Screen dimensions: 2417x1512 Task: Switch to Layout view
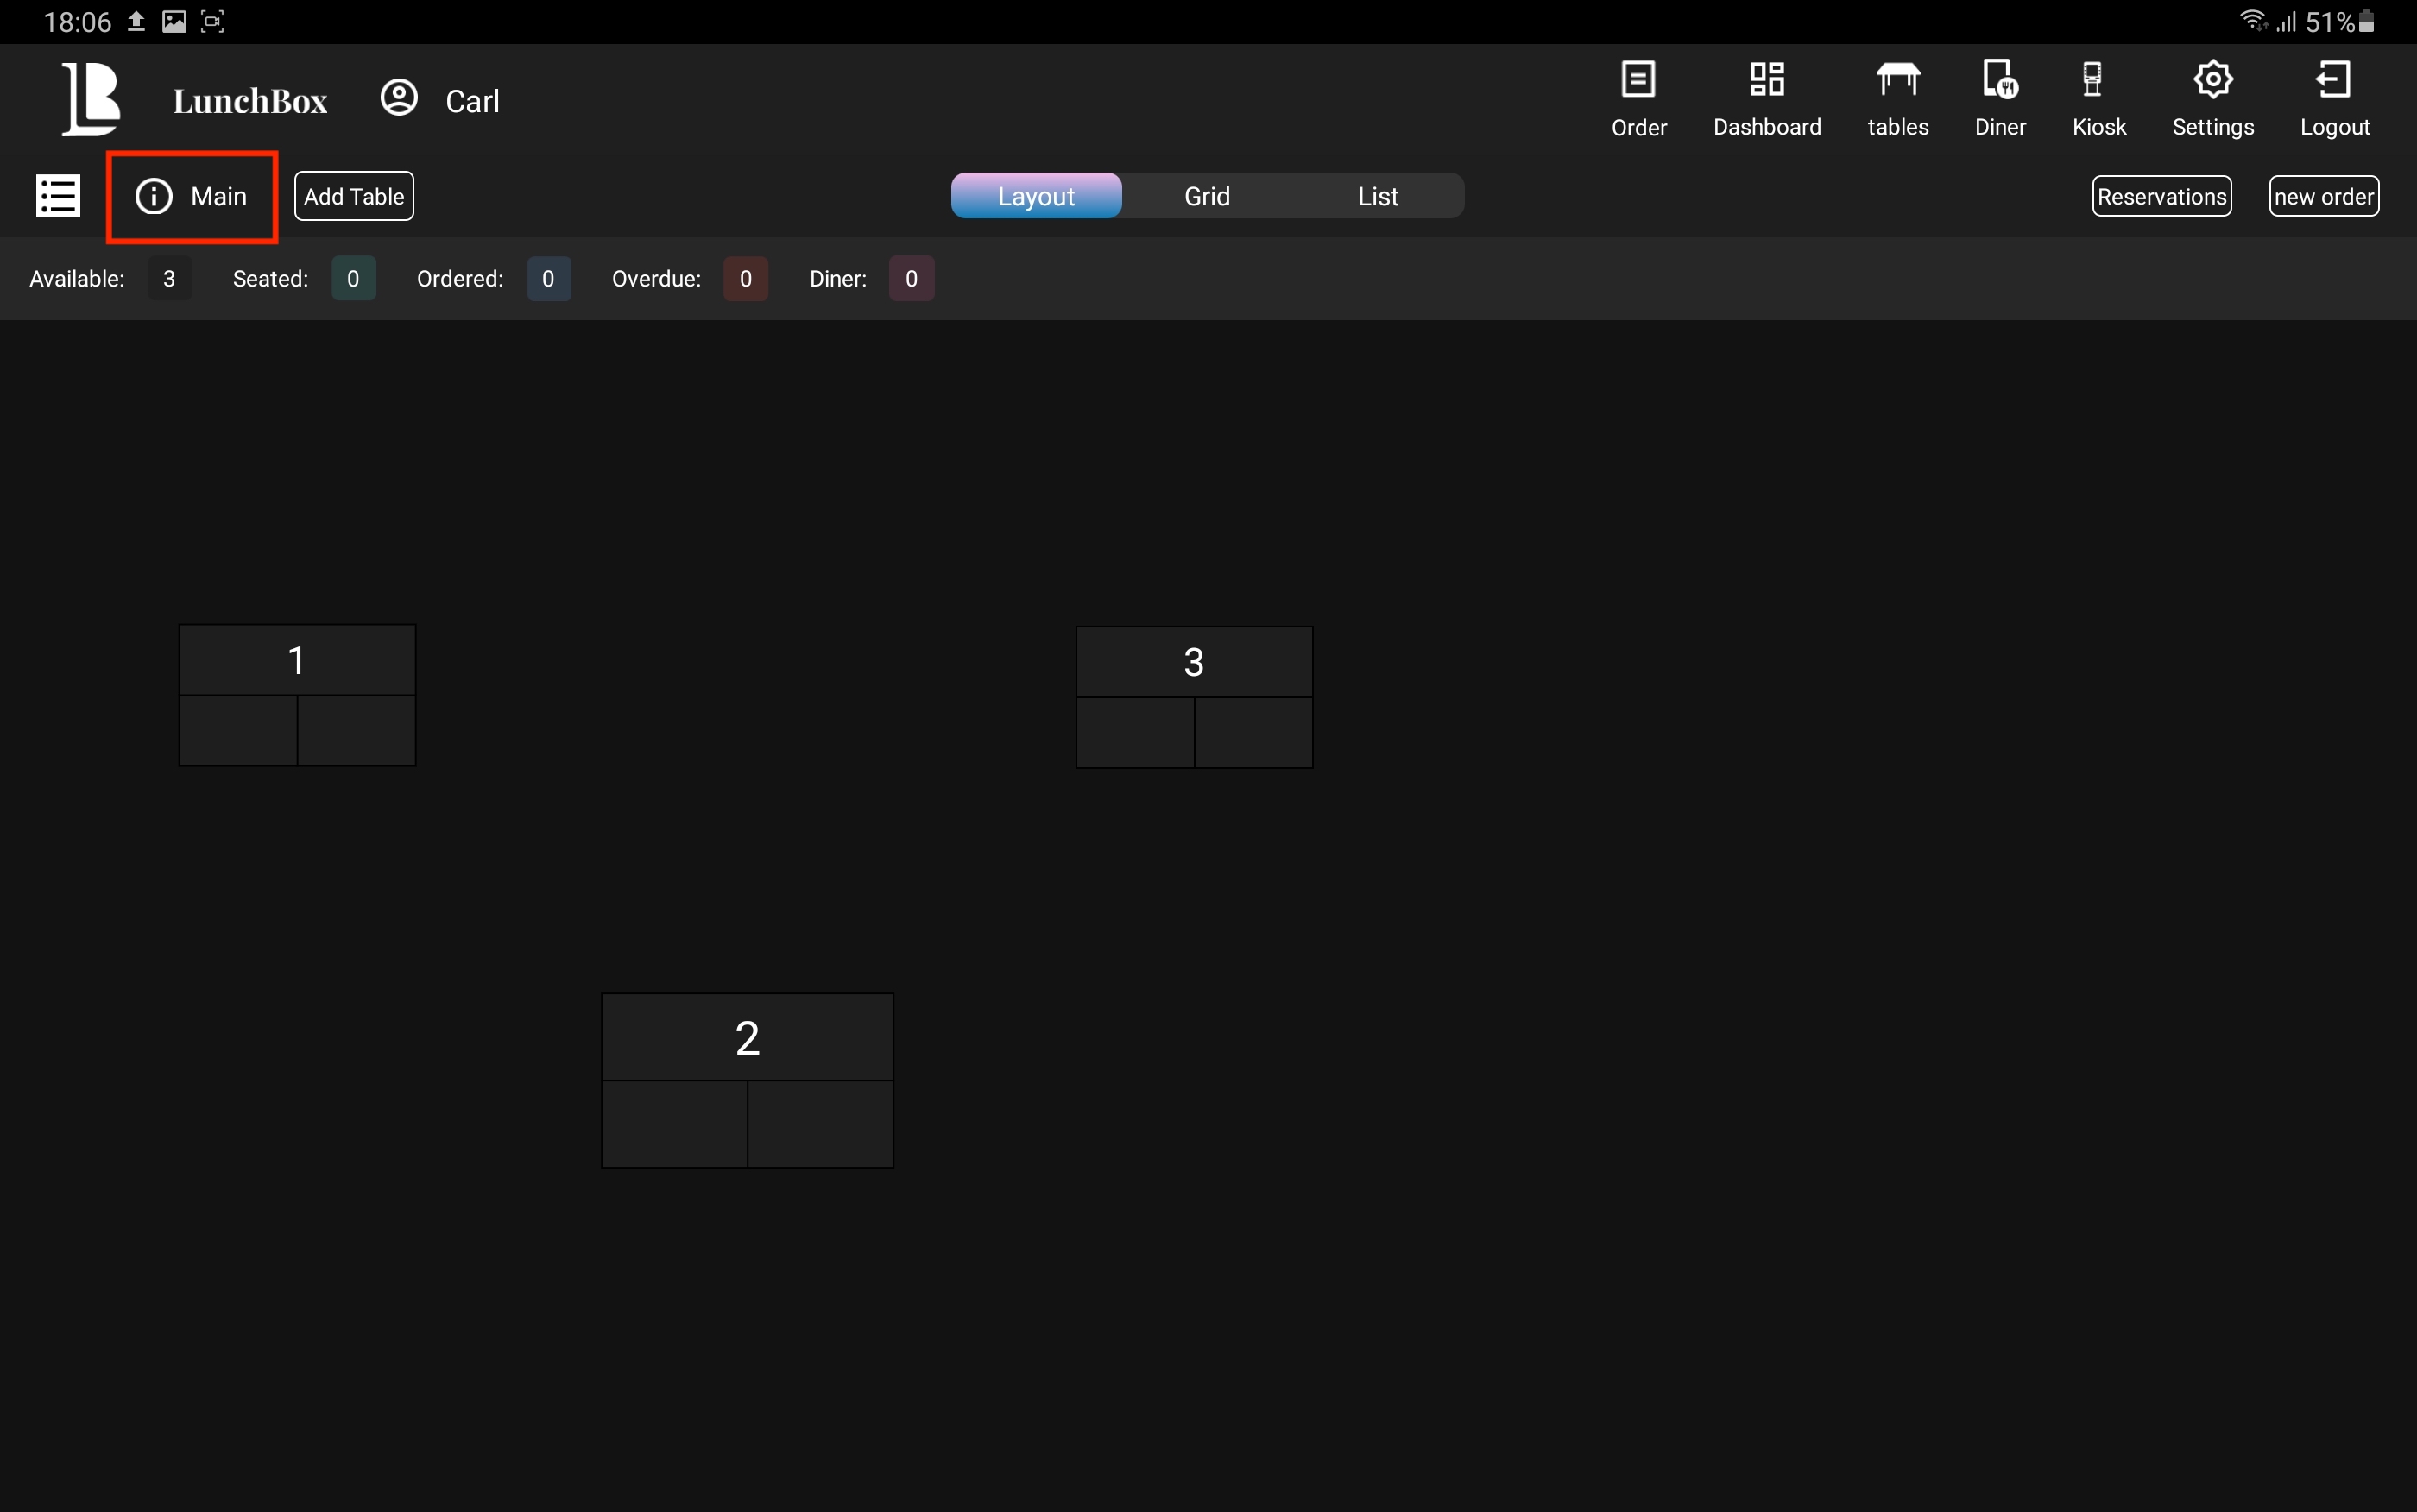[x=1036, y=197]
